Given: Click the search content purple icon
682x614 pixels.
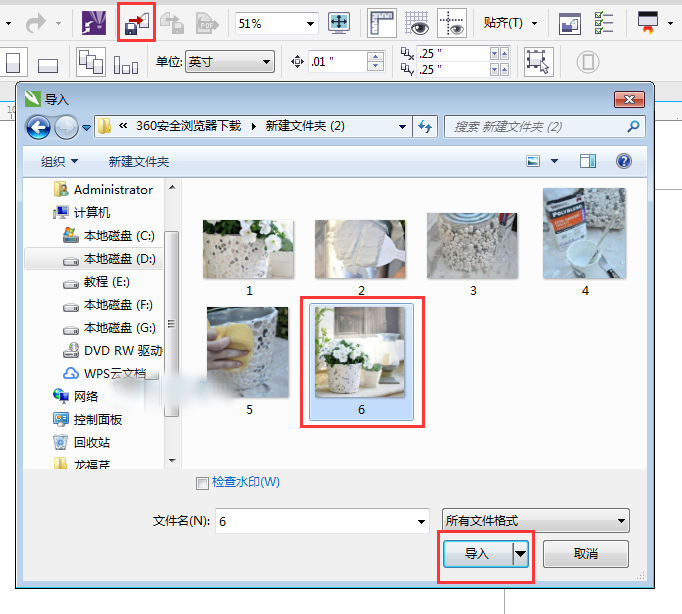Looking at the screenshot, I should click(94, 23).
